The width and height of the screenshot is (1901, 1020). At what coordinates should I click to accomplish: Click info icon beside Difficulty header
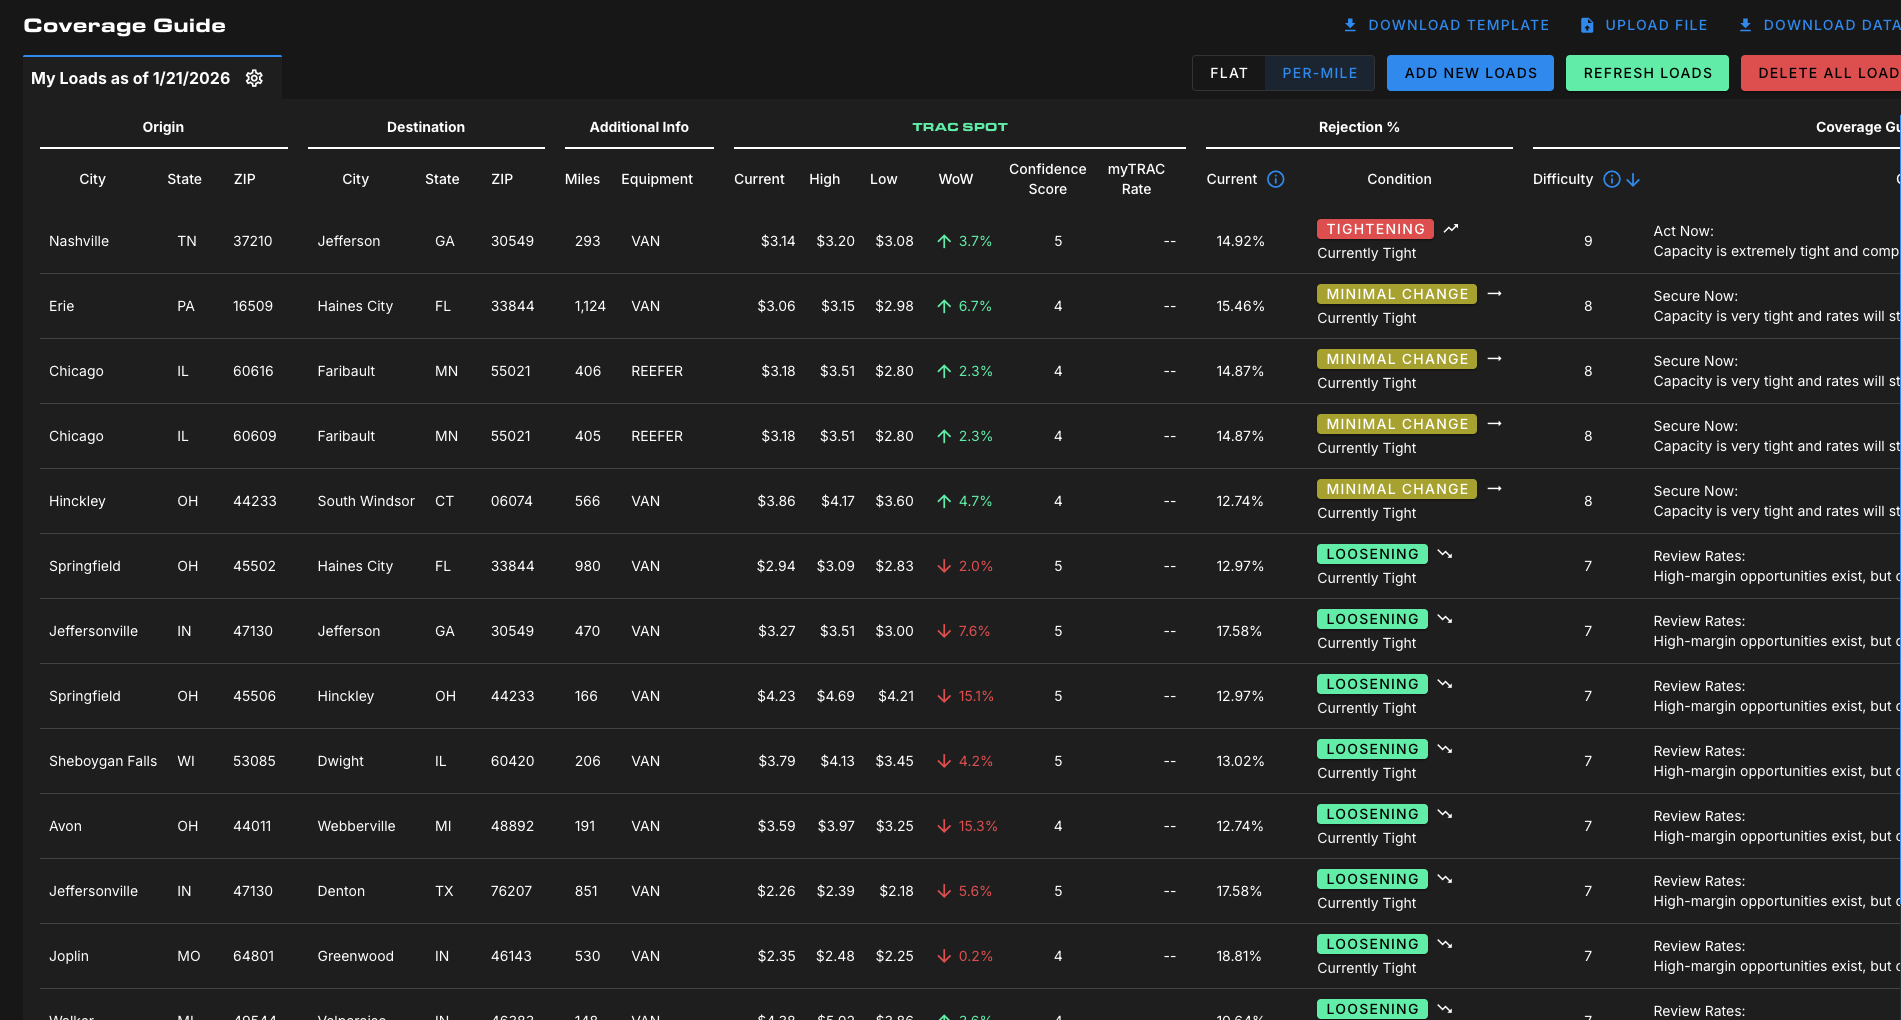pos(1611,179)
